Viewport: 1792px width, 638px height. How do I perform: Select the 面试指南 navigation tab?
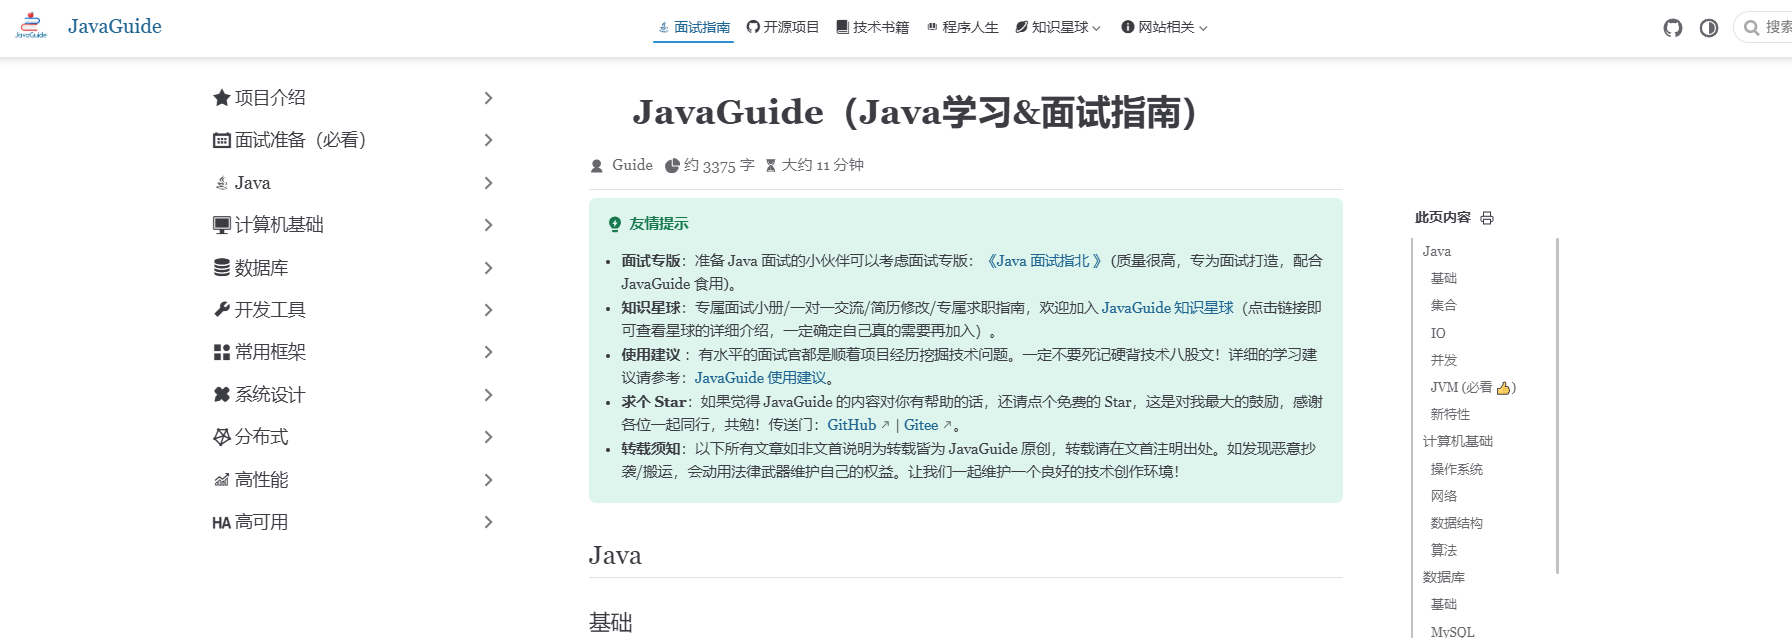[694, 27]
